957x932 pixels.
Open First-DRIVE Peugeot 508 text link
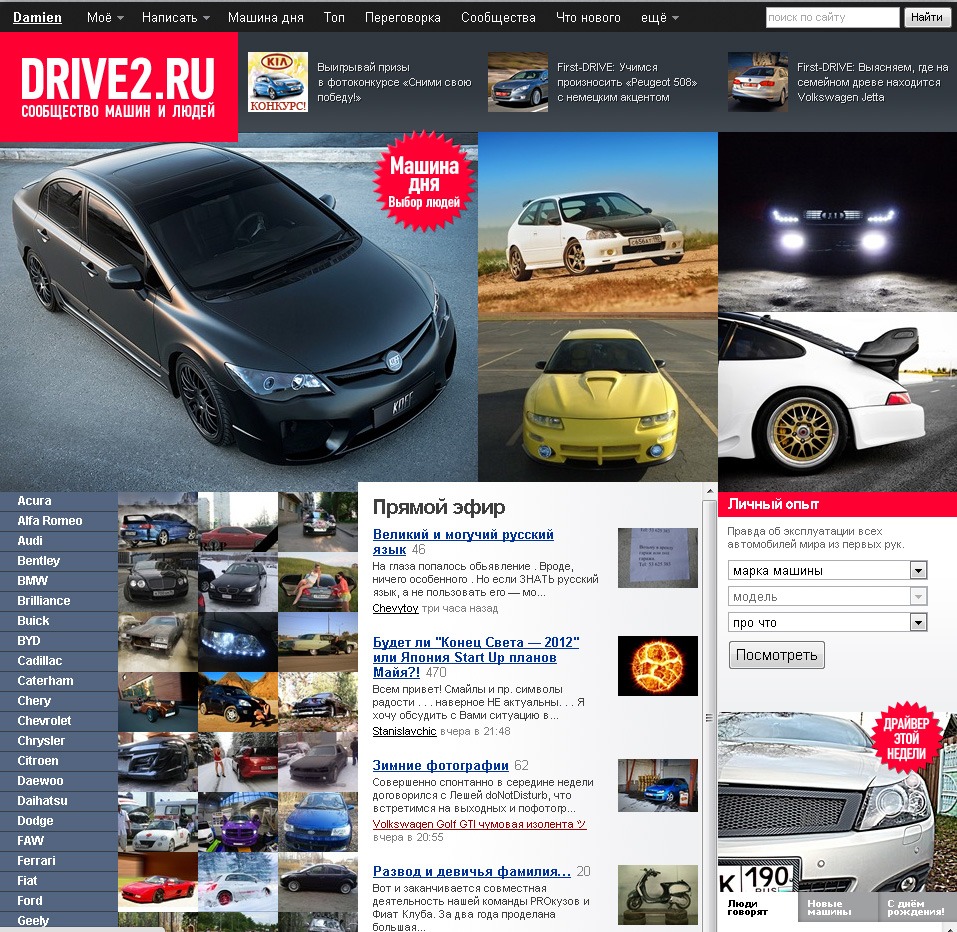pyautogui.click(x=627, y=82)
